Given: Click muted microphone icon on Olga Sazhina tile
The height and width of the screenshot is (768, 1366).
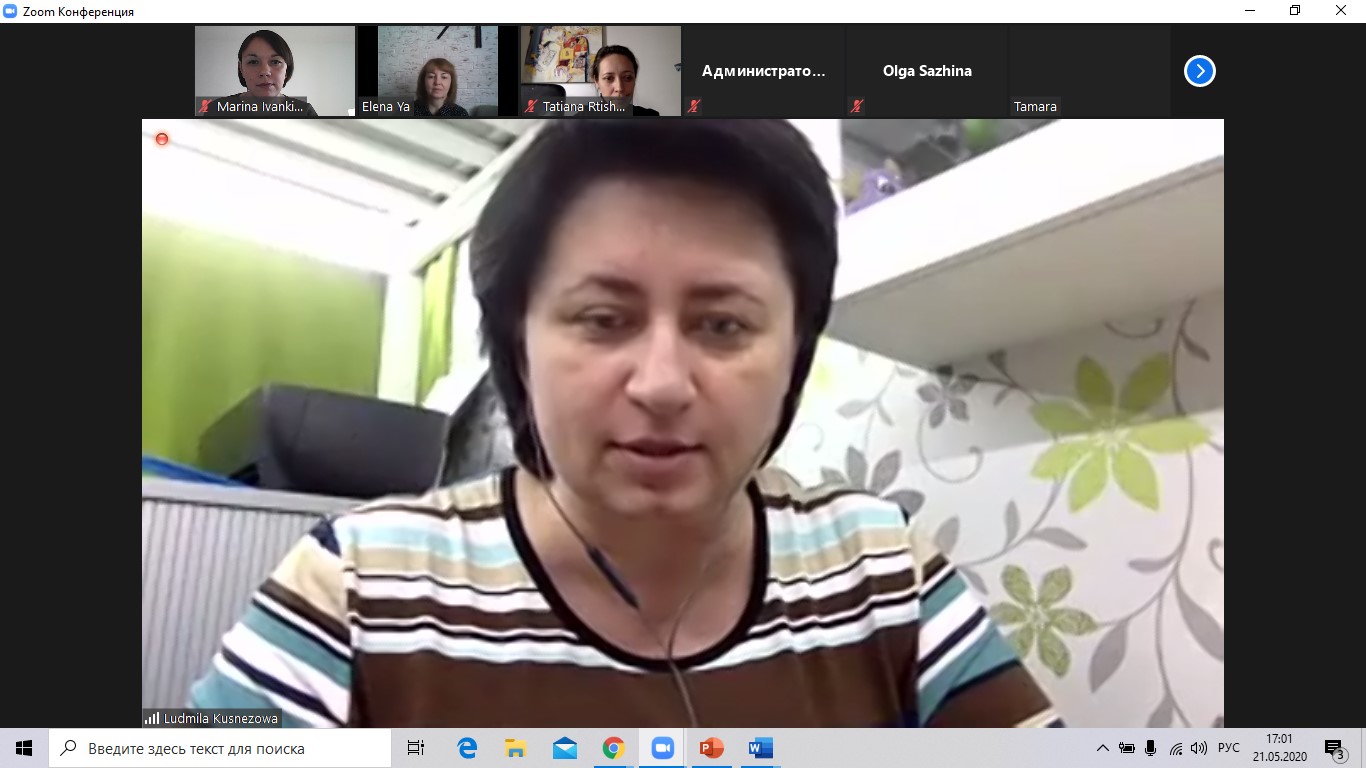Looking at the screenshot, I should pos(856,106).
